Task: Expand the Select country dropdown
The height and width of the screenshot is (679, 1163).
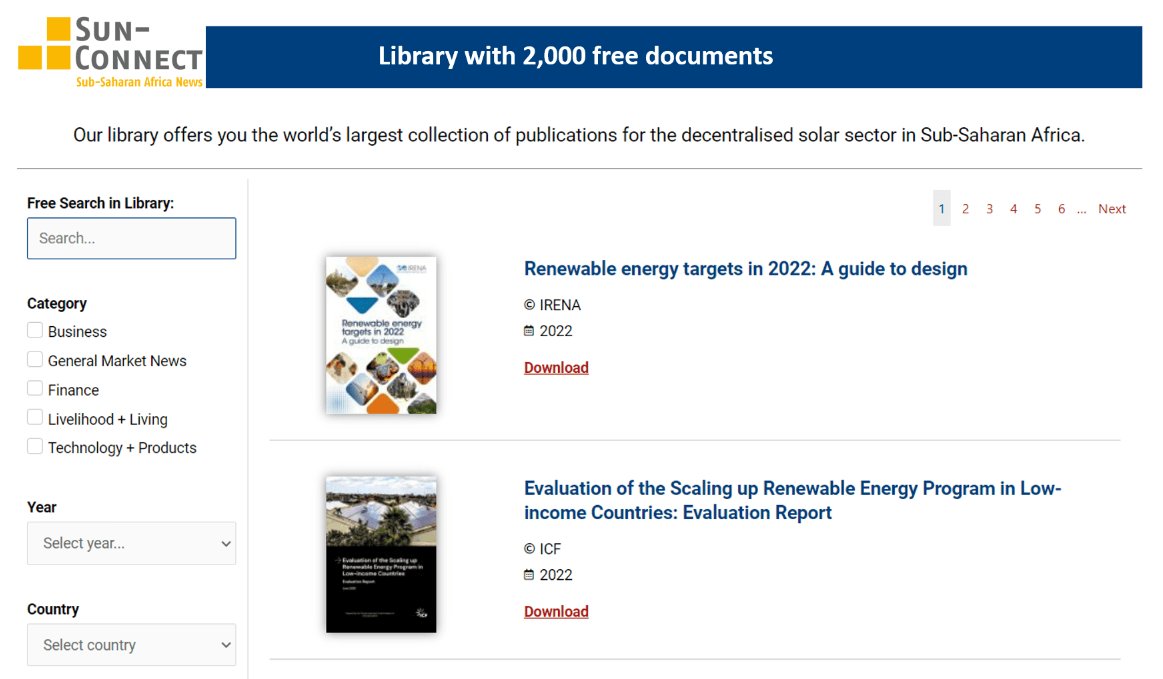Action: pyautogui.click(x=131, y=645)
